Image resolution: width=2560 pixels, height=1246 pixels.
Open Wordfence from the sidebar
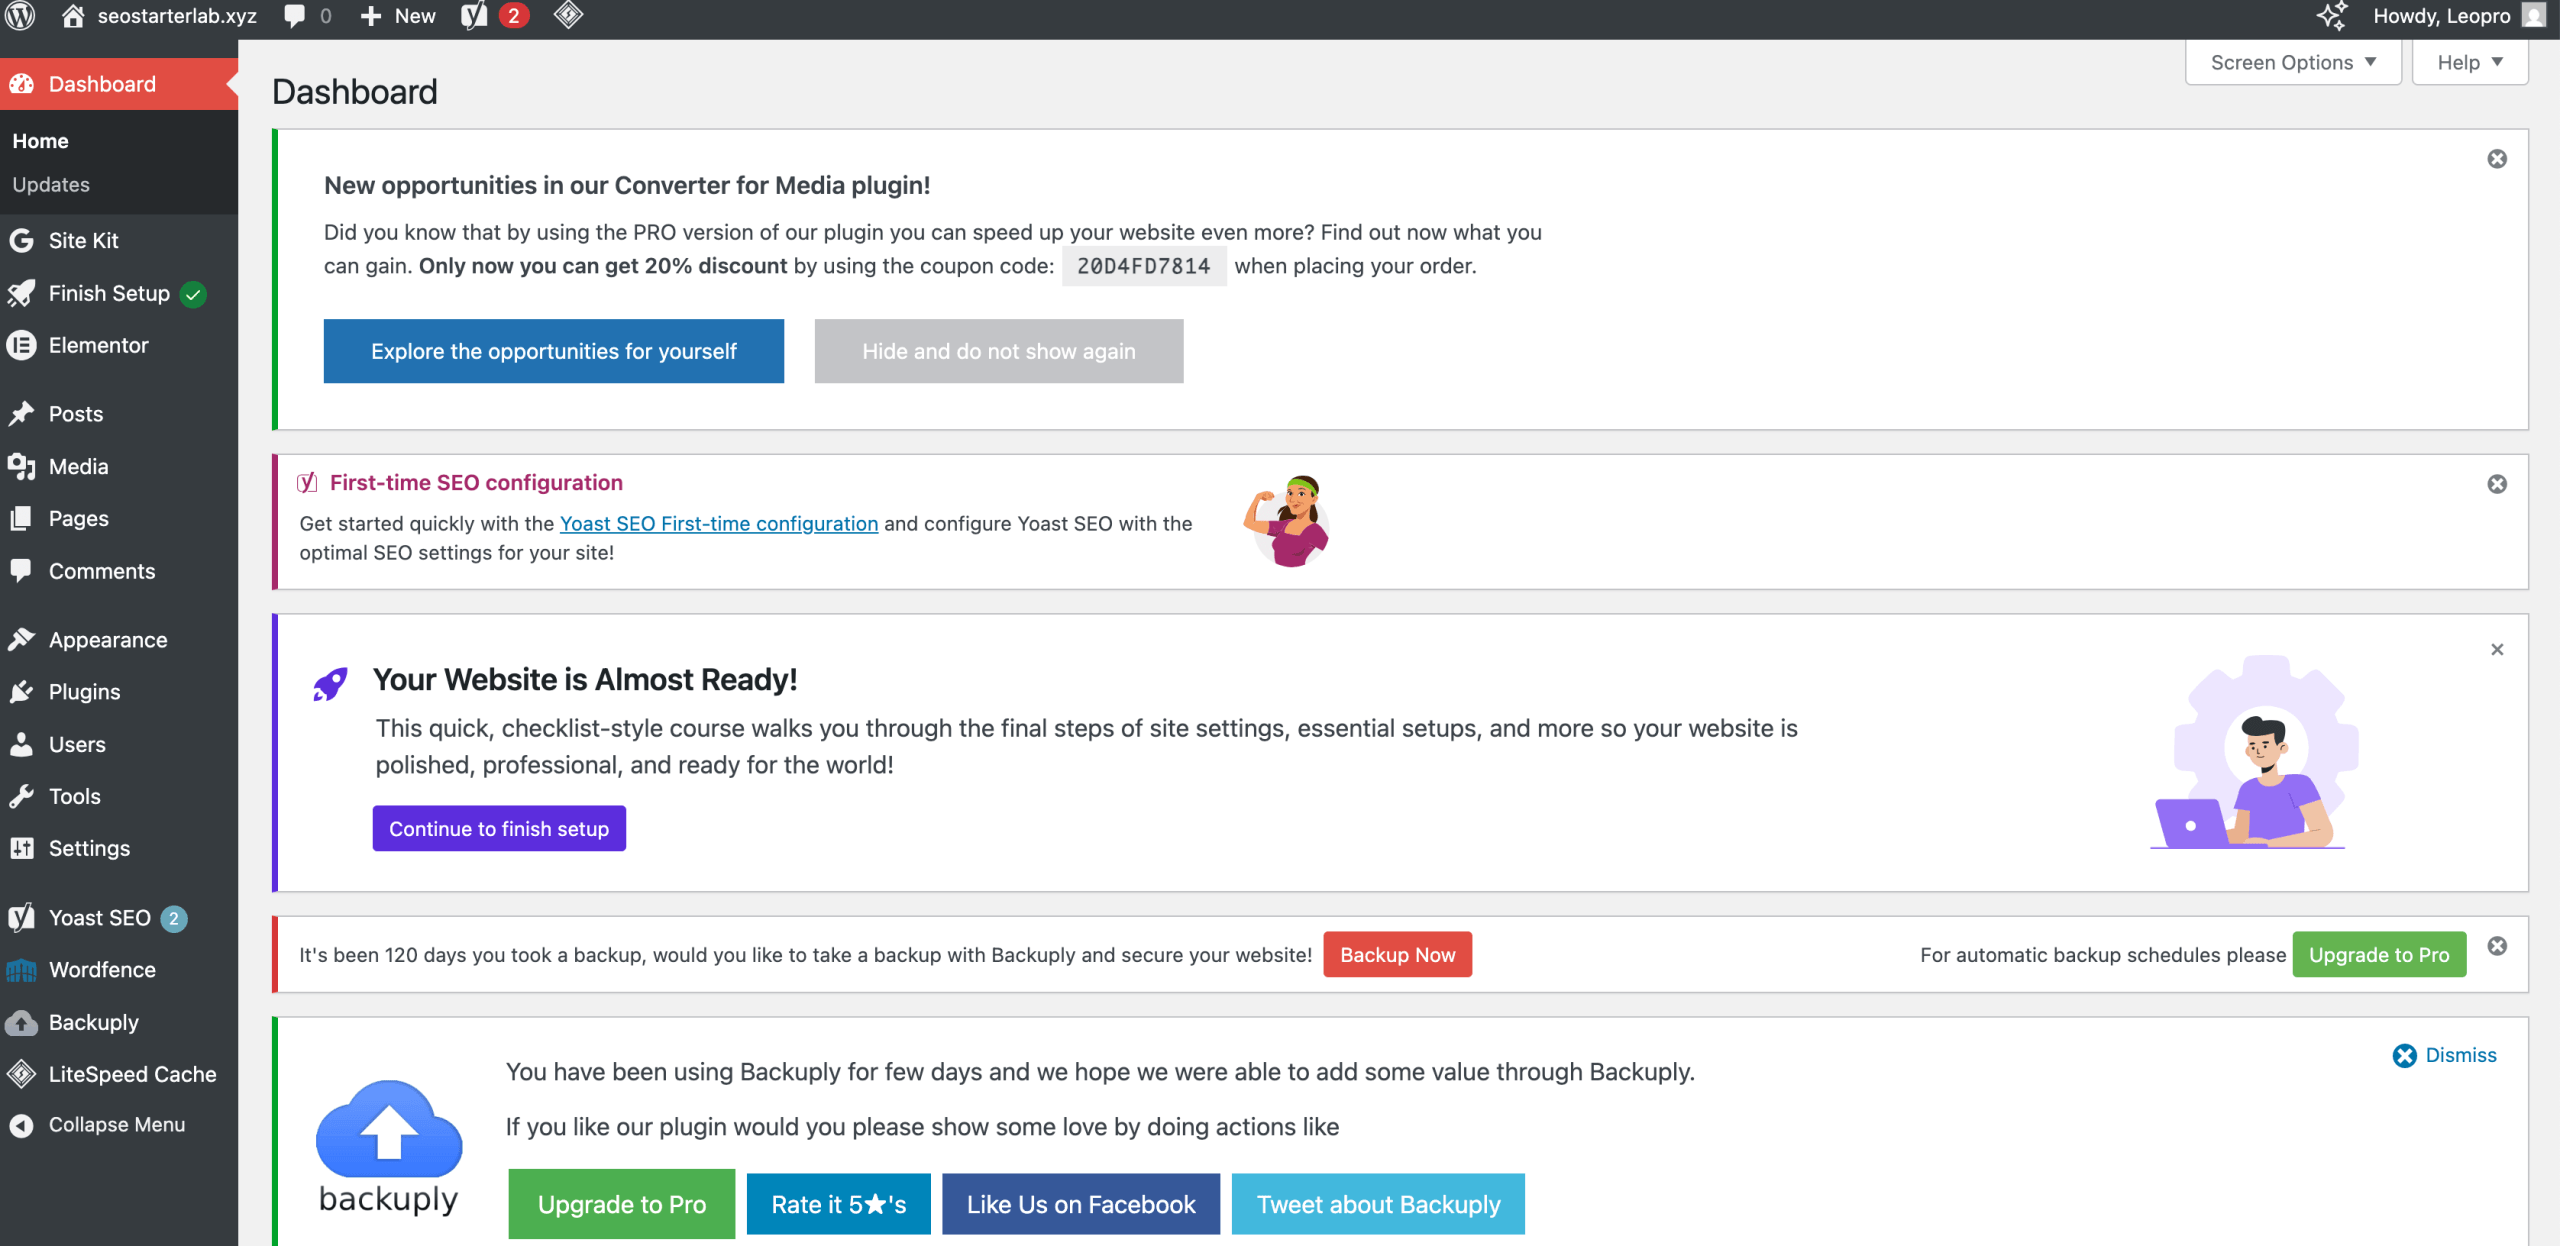[101, 969]
